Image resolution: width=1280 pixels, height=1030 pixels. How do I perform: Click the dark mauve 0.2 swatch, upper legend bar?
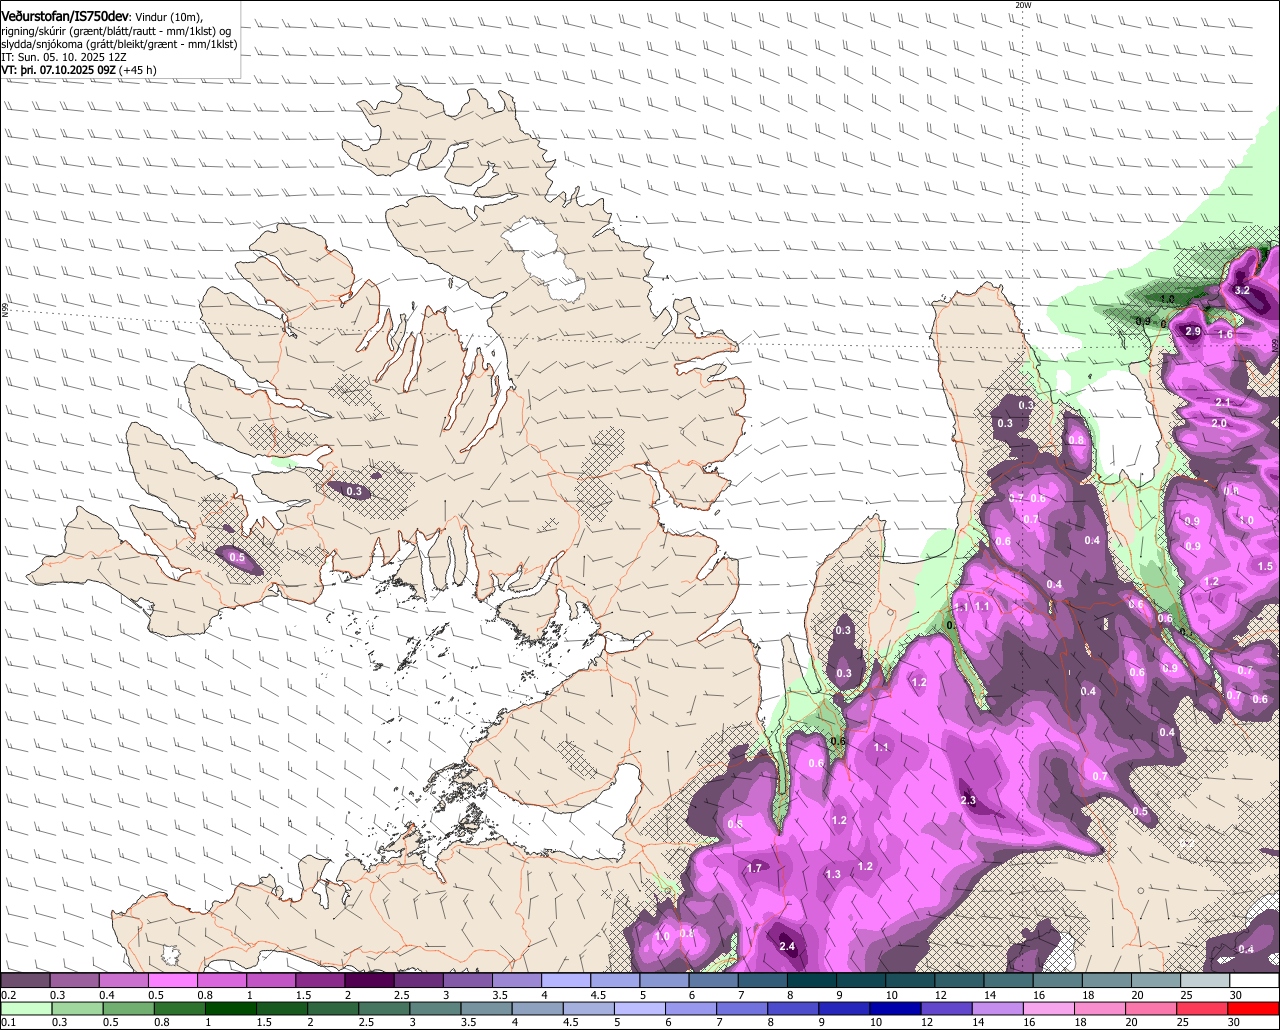point(25,980)
